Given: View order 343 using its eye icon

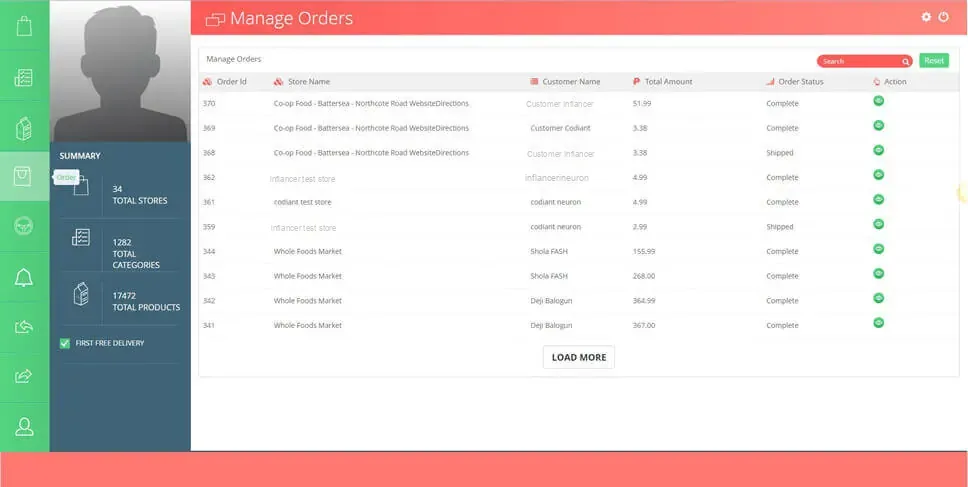Looking at the screenshot, I should tap(878, 273).
